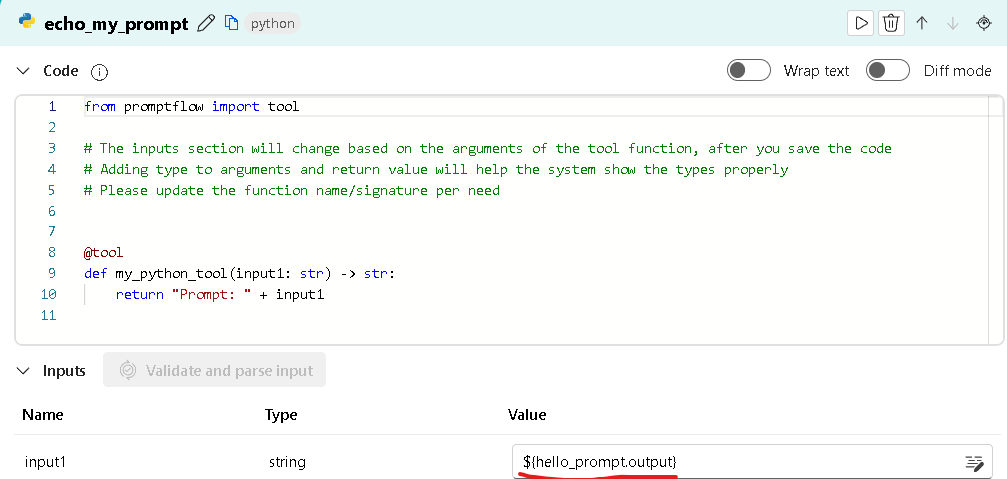
Task: Rename node with the pencil edit icon
Action: click(207, 23)
